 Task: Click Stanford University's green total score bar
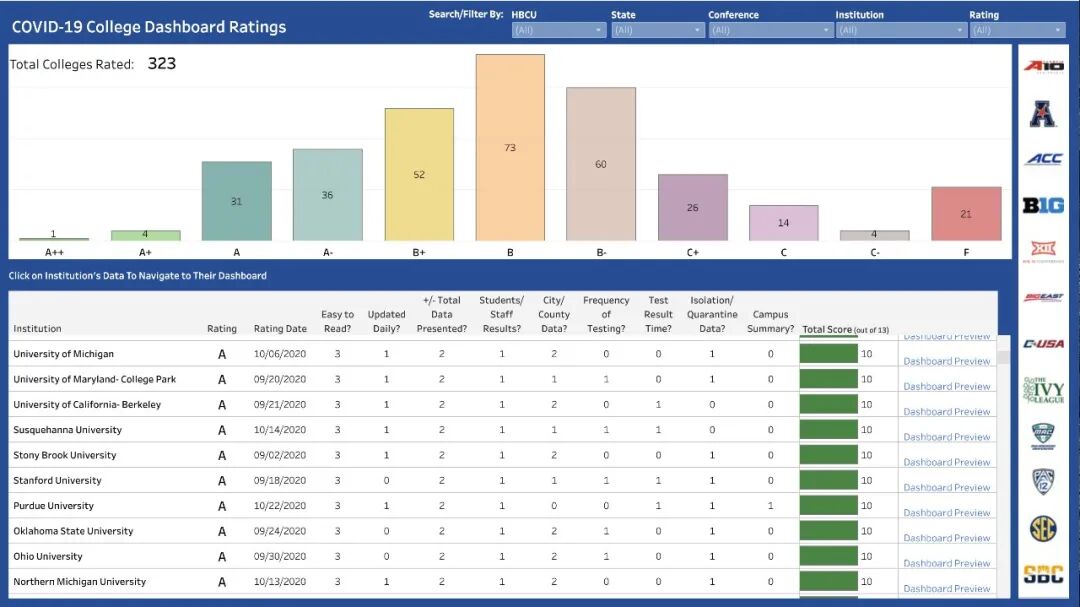coord(829,480)
